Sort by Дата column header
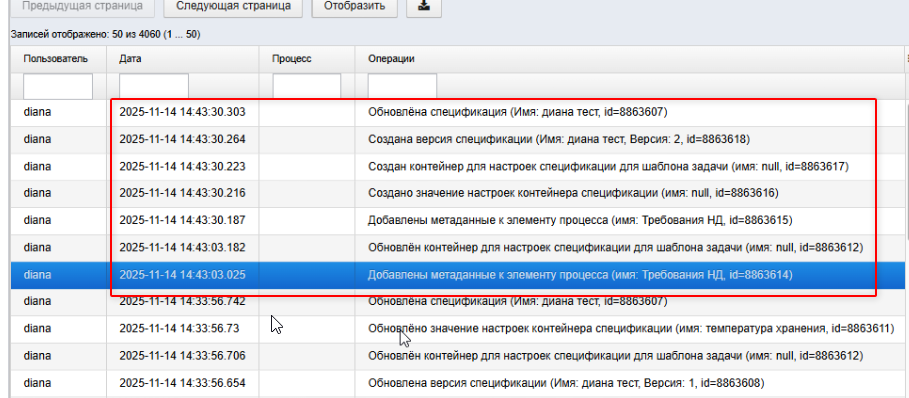This screenshot has width=909, height=398. point(130,59)
